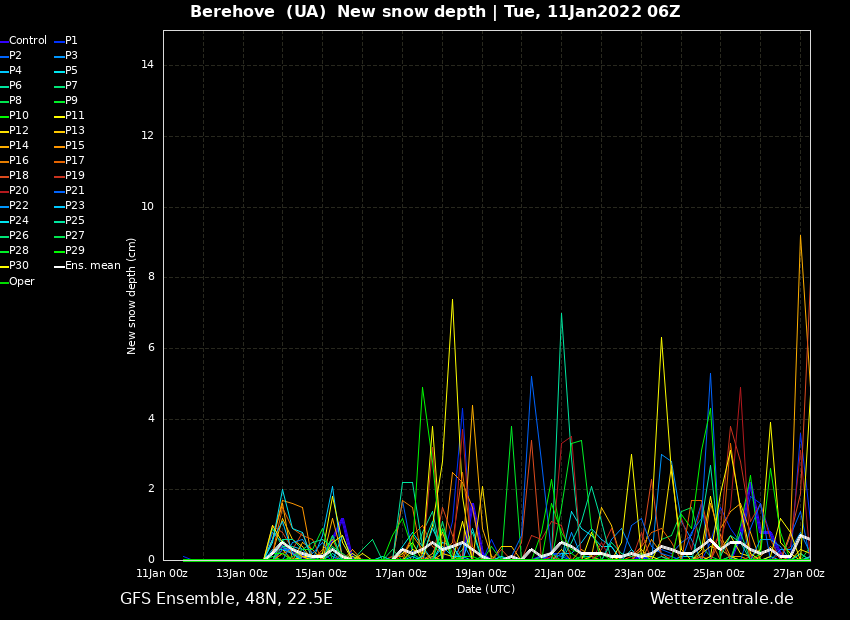This screenshot has width=850, height=620.
Task: Click the Oper legend label
Action: pyautogui.click(x=21, y=282)
